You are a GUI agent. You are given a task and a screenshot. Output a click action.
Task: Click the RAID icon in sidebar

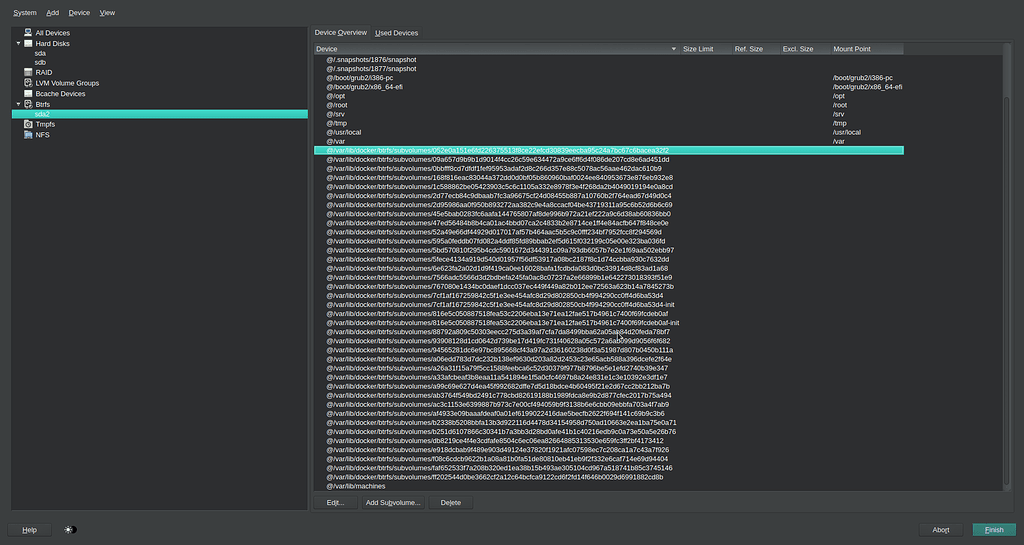tap(28, 72)
